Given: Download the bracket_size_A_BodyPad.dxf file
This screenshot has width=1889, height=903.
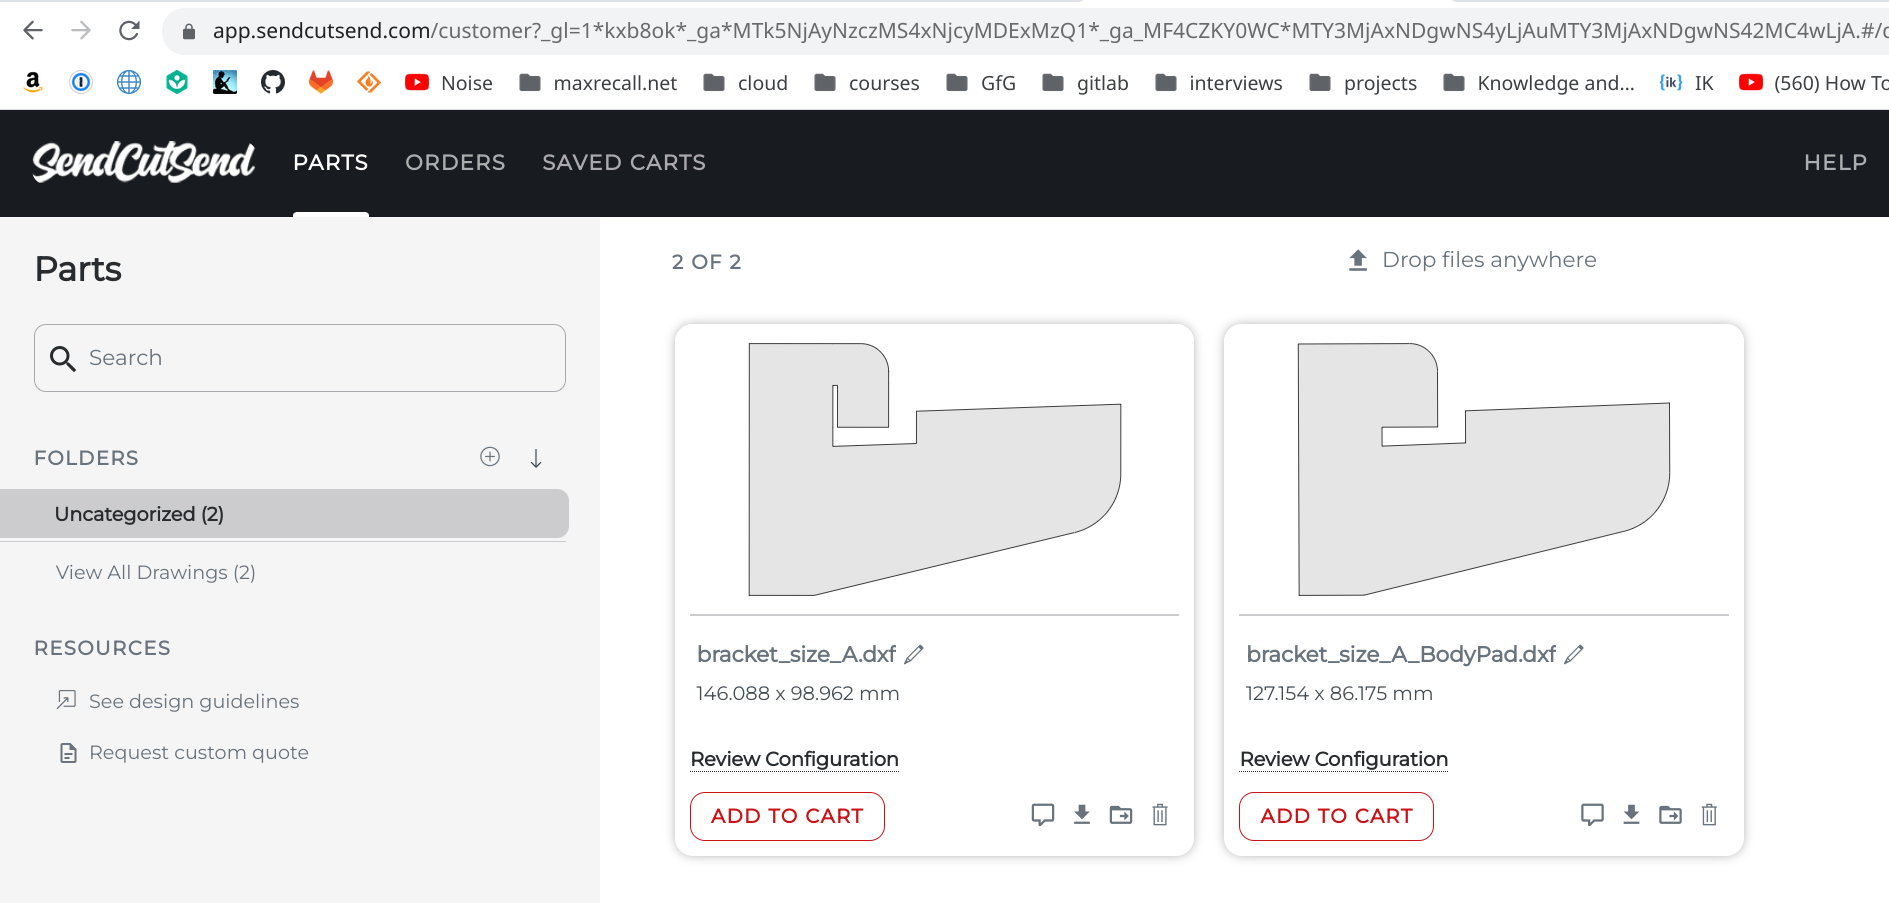Looking at the screenshot, I should [x=1631, y=815].
